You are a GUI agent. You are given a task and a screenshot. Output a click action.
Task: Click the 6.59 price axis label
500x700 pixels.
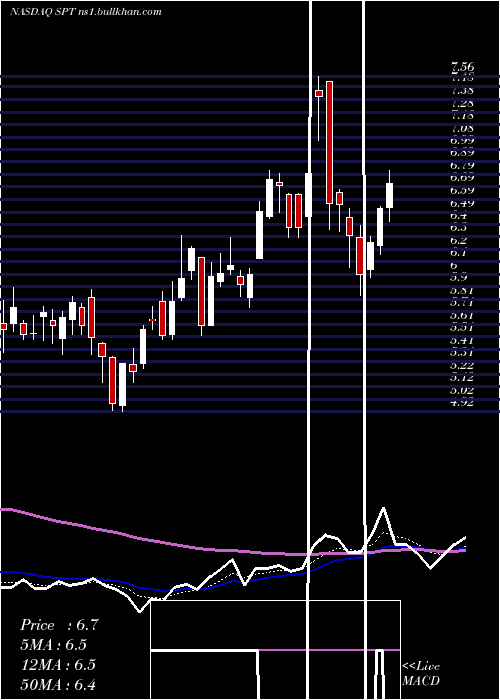click(462, 191)
